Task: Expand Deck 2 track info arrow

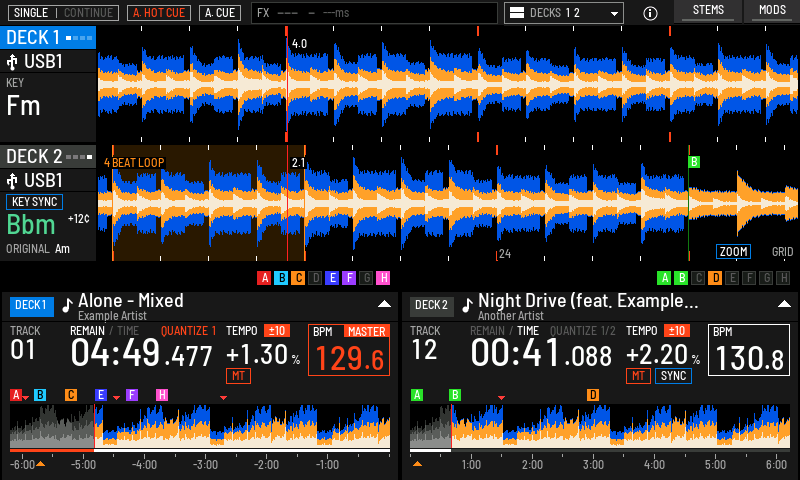Action: [784, 304]
